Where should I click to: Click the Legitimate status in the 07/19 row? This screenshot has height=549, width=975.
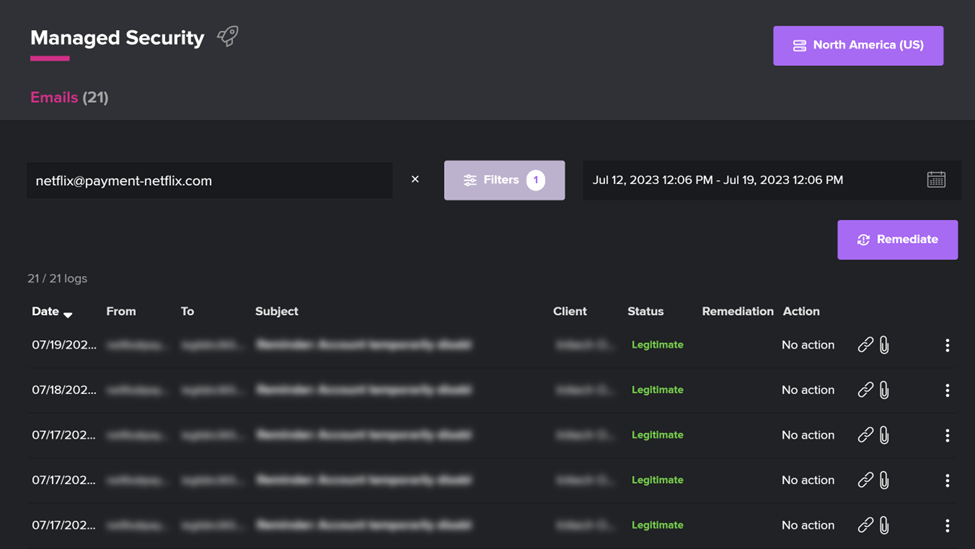pos(657,345)
